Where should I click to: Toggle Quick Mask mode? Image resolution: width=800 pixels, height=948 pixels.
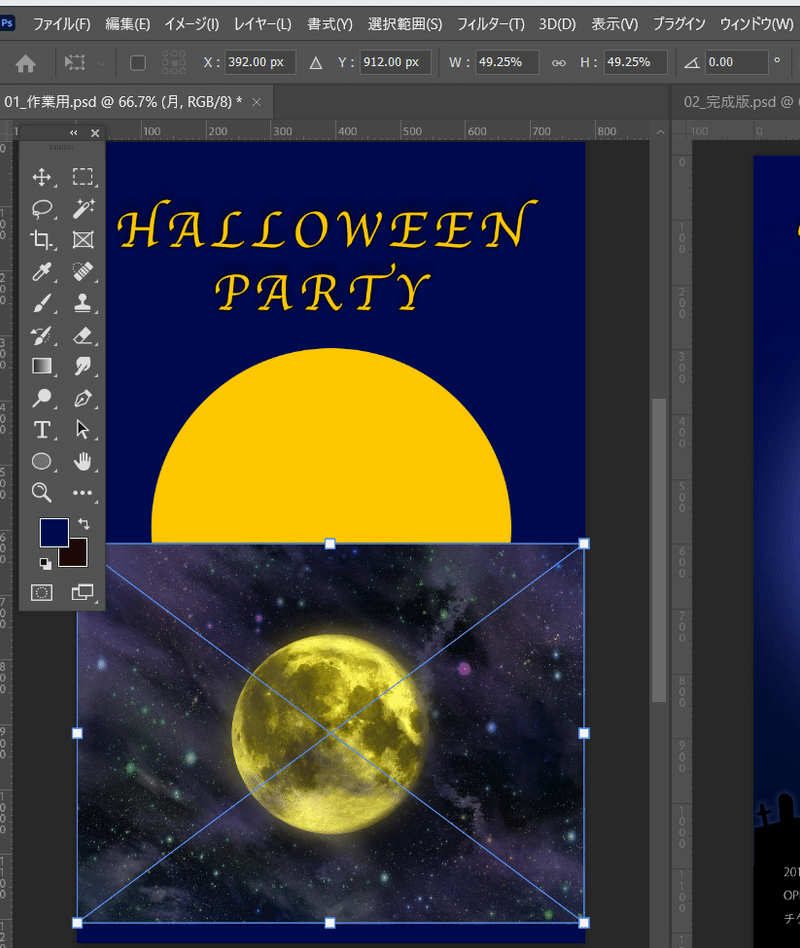click(42, 592)
